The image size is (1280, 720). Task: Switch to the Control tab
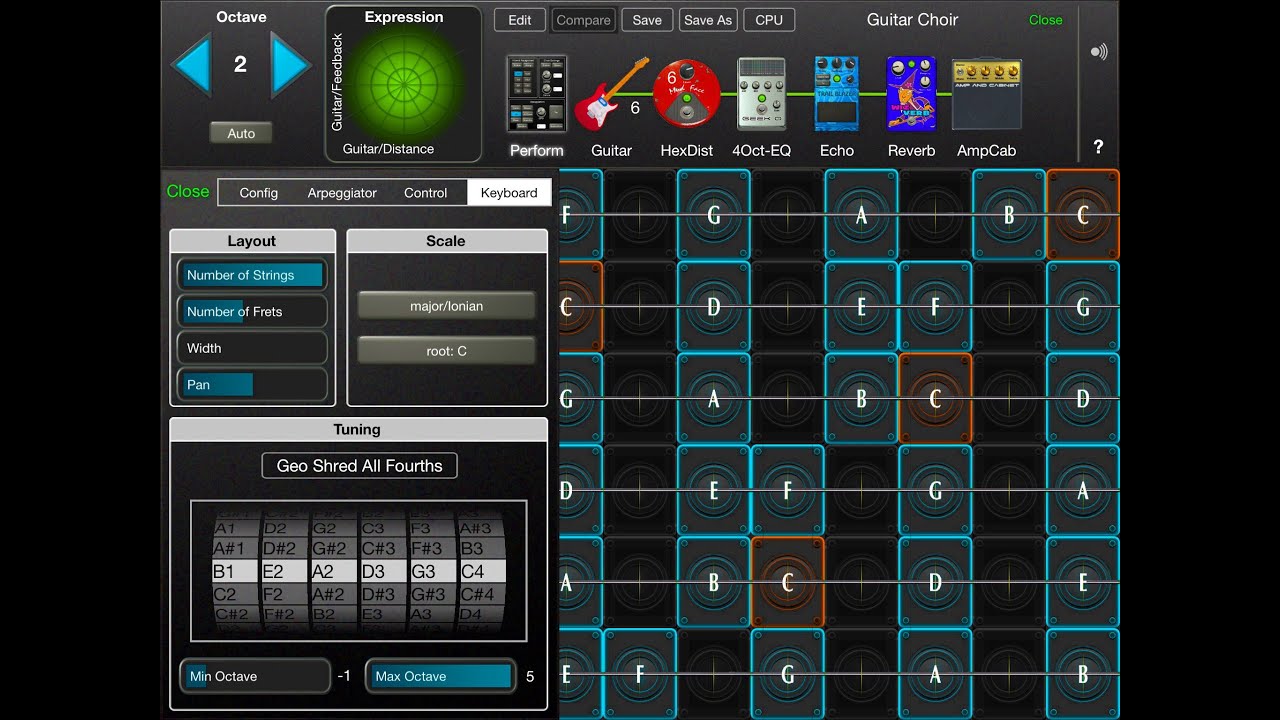(425, 193)
